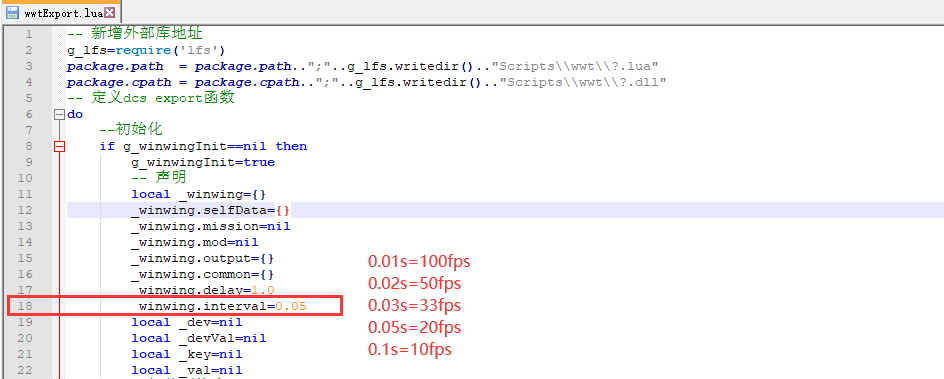Click 'local _devVal=nil' line
The image size is (944, 379).
tap(199, 338)
